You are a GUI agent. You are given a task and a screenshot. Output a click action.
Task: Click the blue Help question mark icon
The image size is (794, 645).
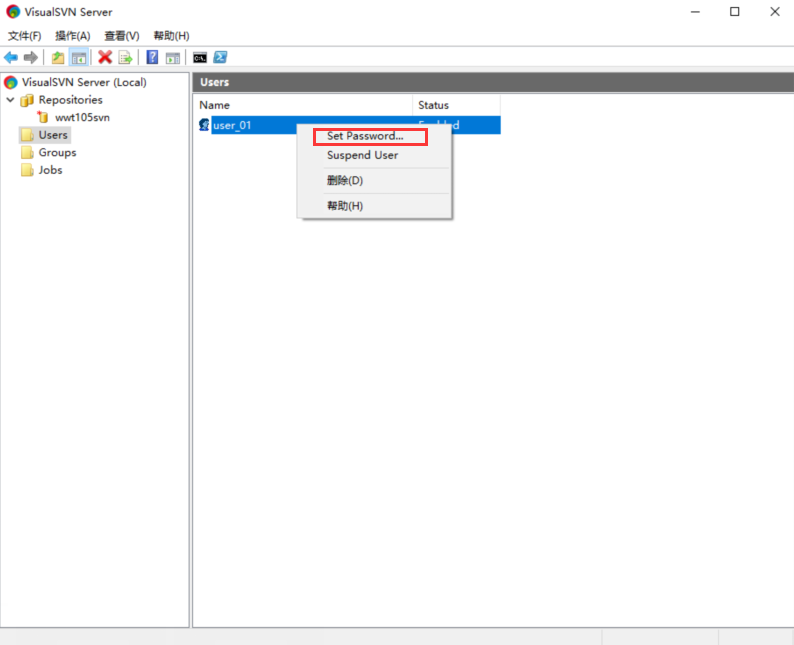point(152,58)
